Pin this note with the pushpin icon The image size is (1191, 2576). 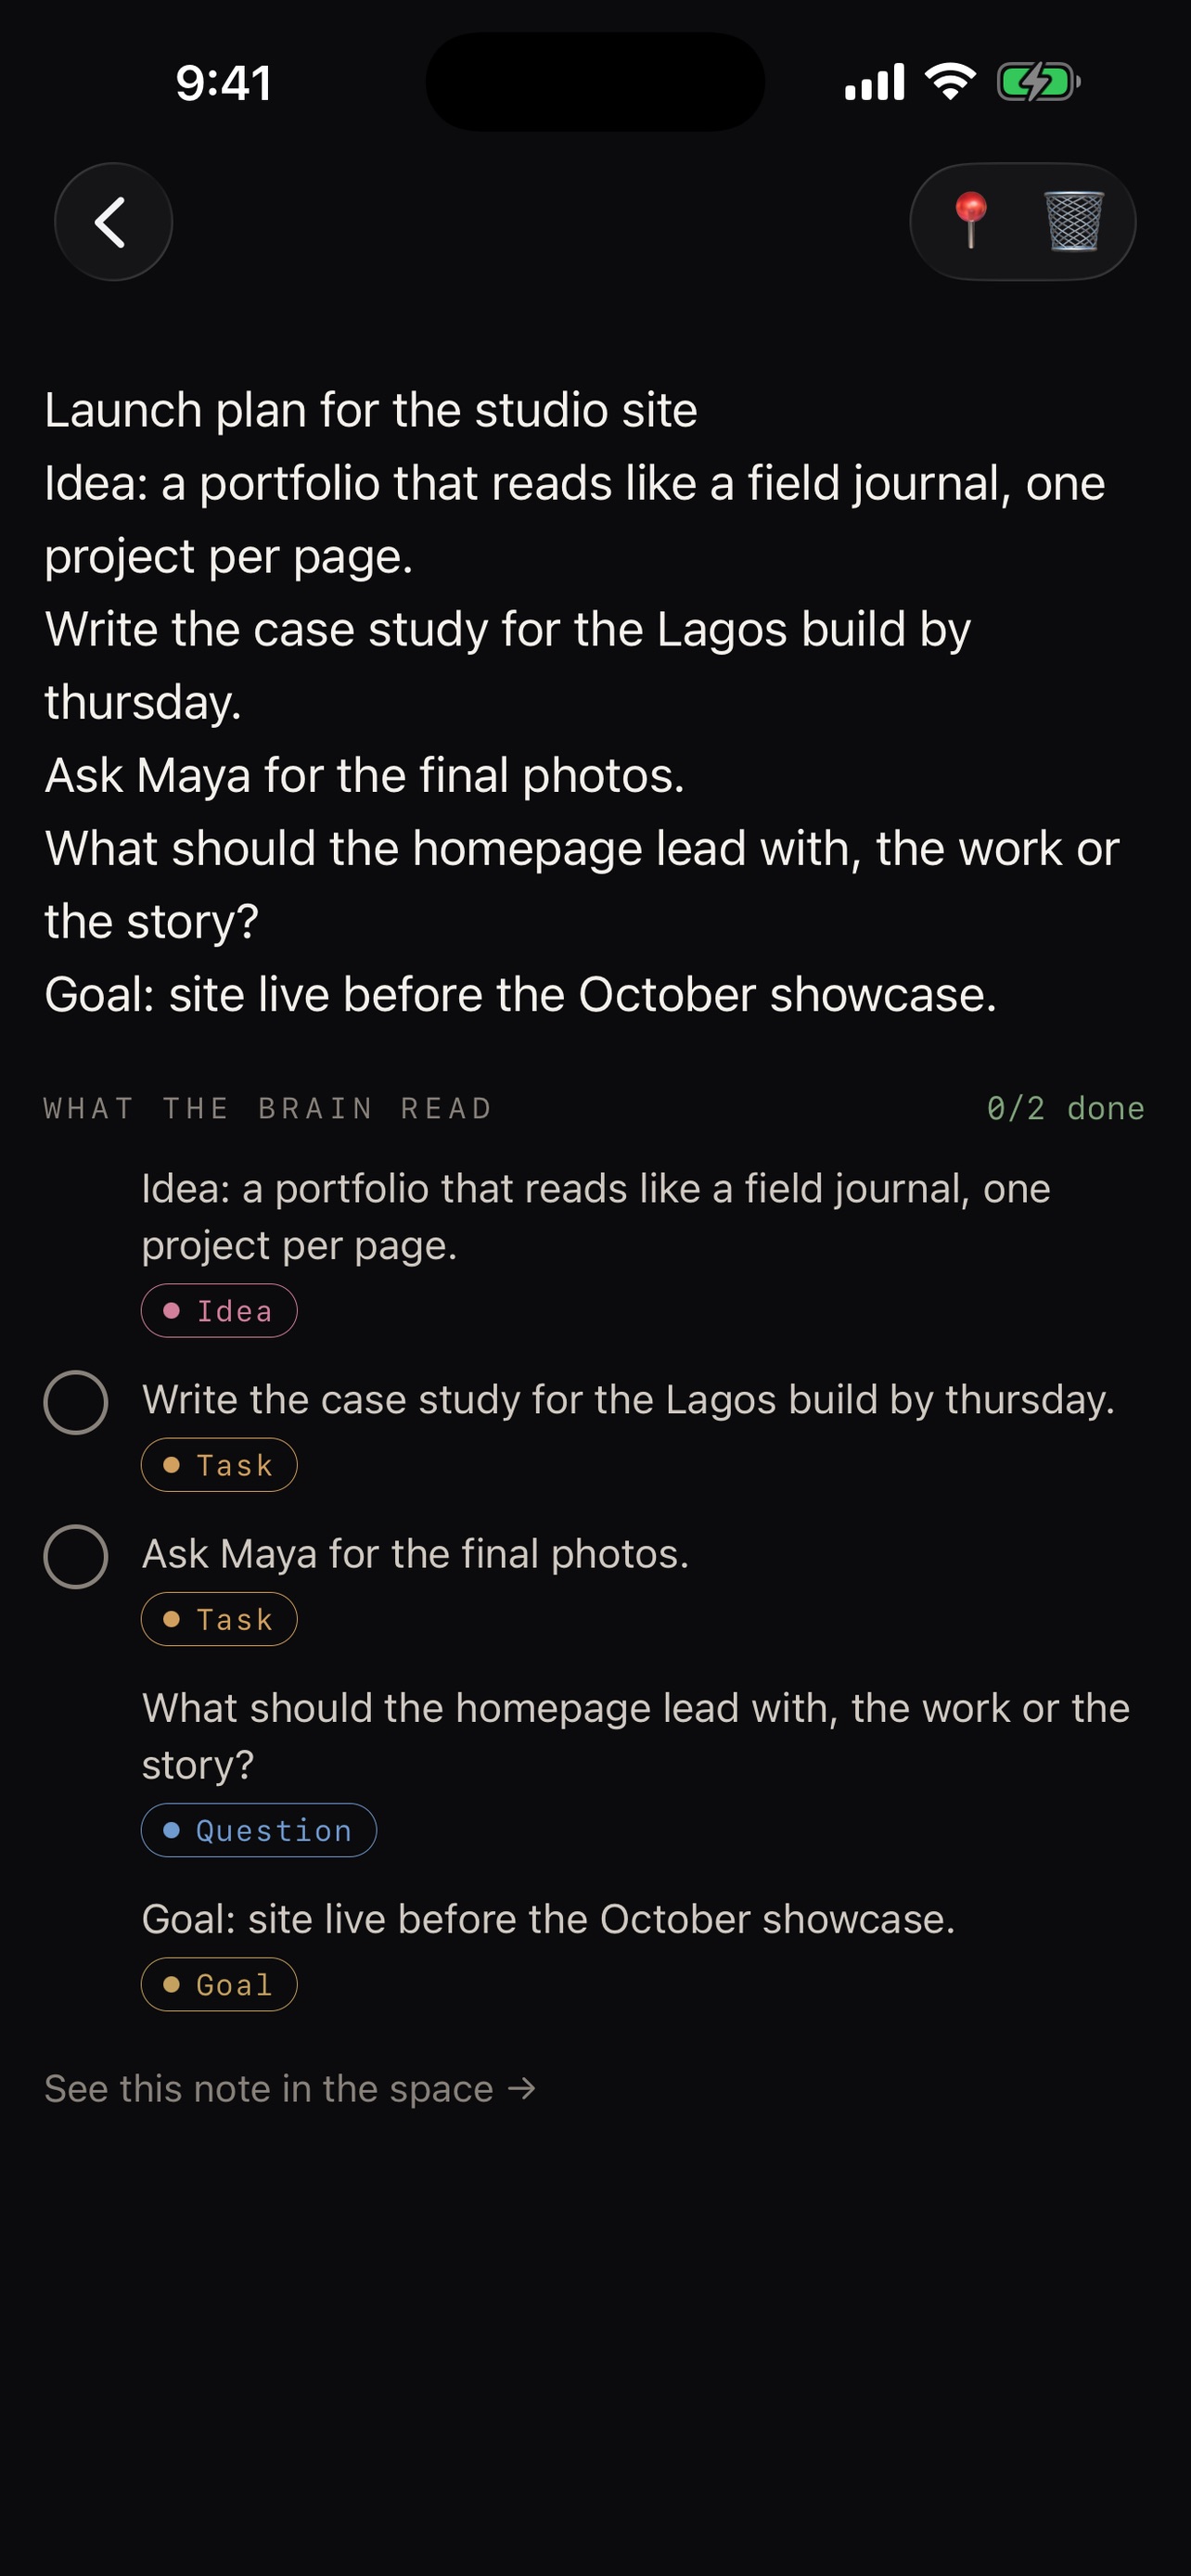coord(970,221)
